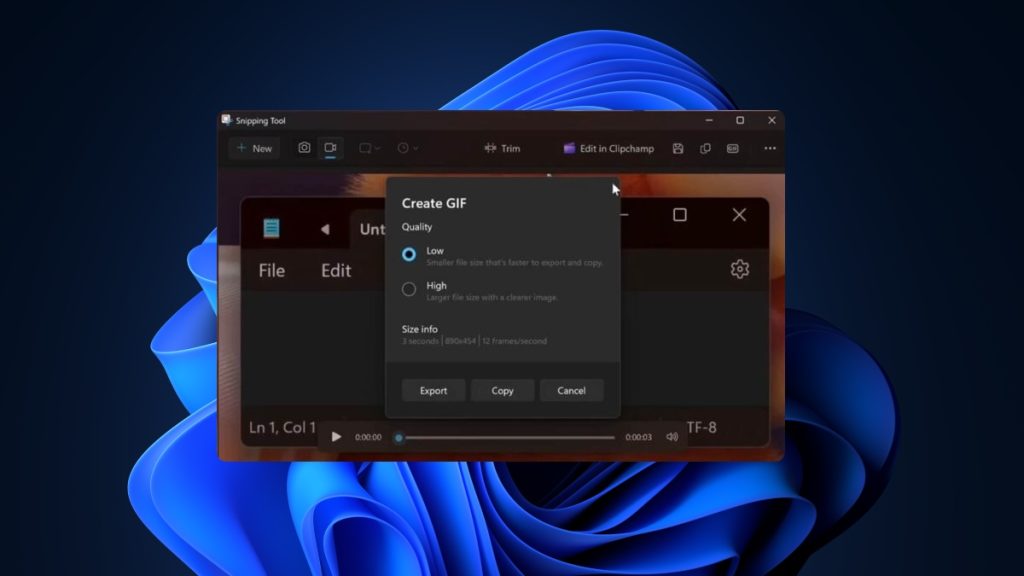Start a New snip
This screenshot has width=1024, height=576.
pos(254,148)
